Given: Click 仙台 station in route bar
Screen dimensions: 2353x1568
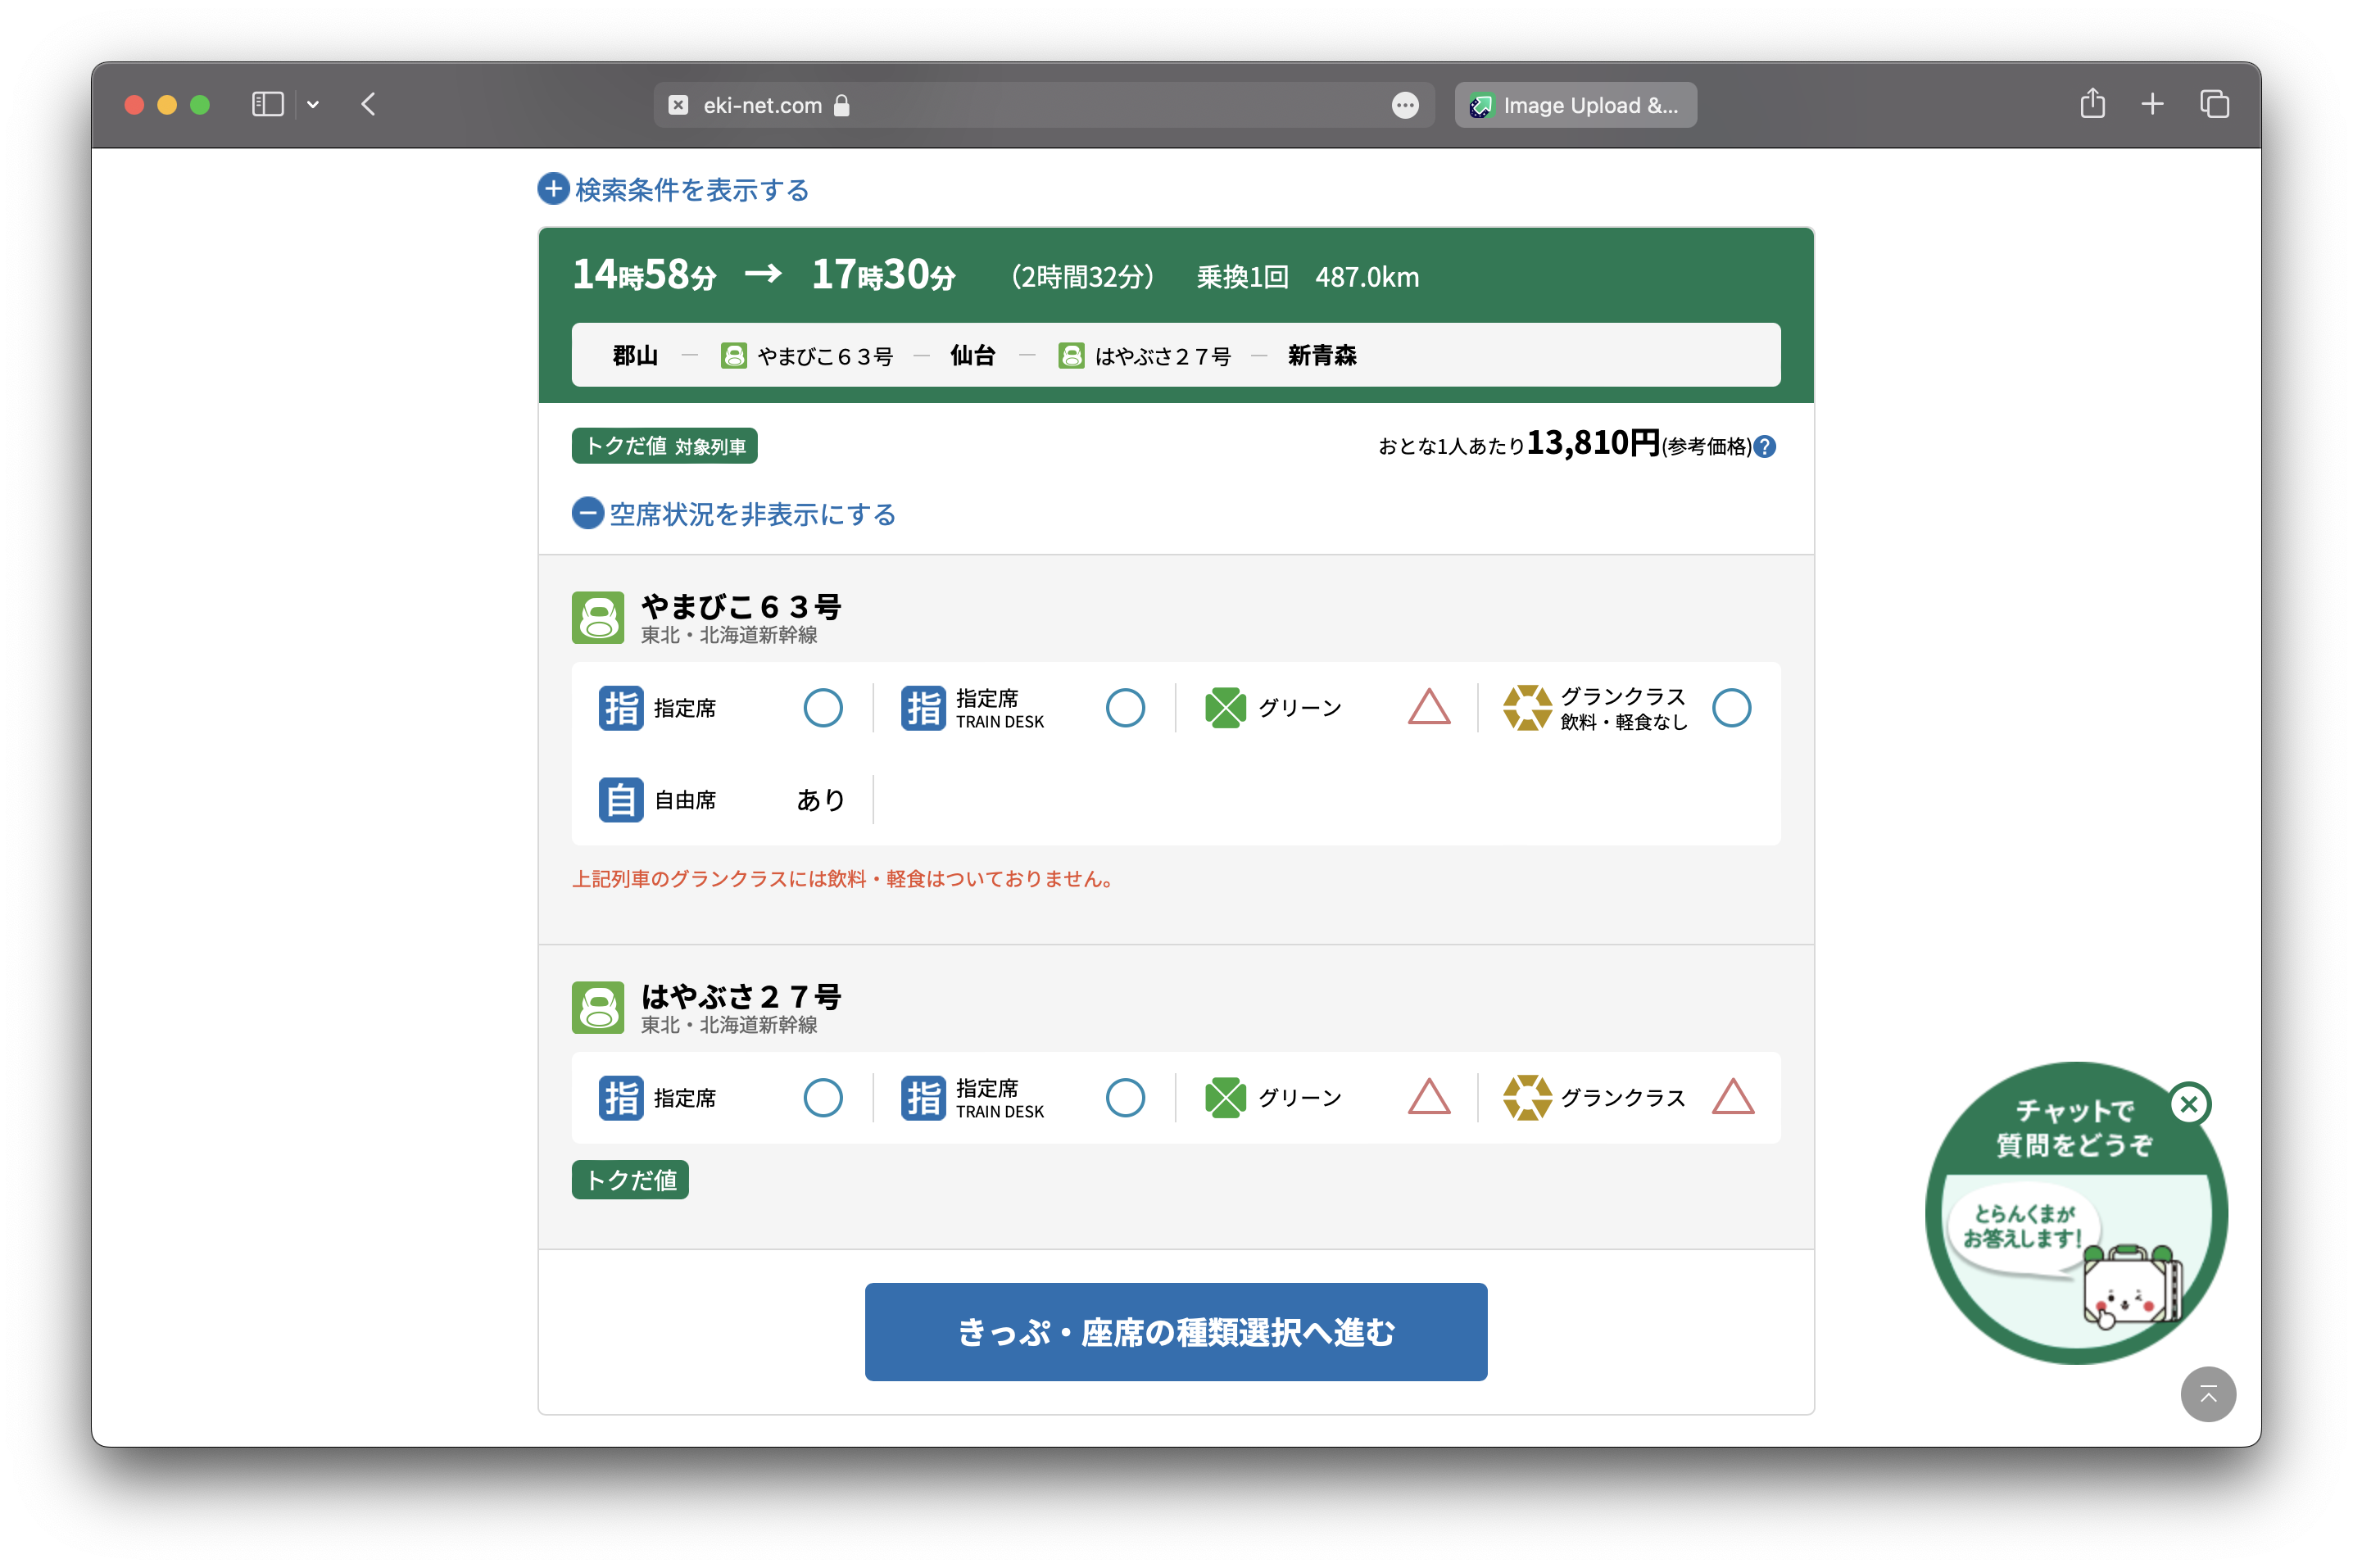Looking at the screenshot, I should pos(972,356).
